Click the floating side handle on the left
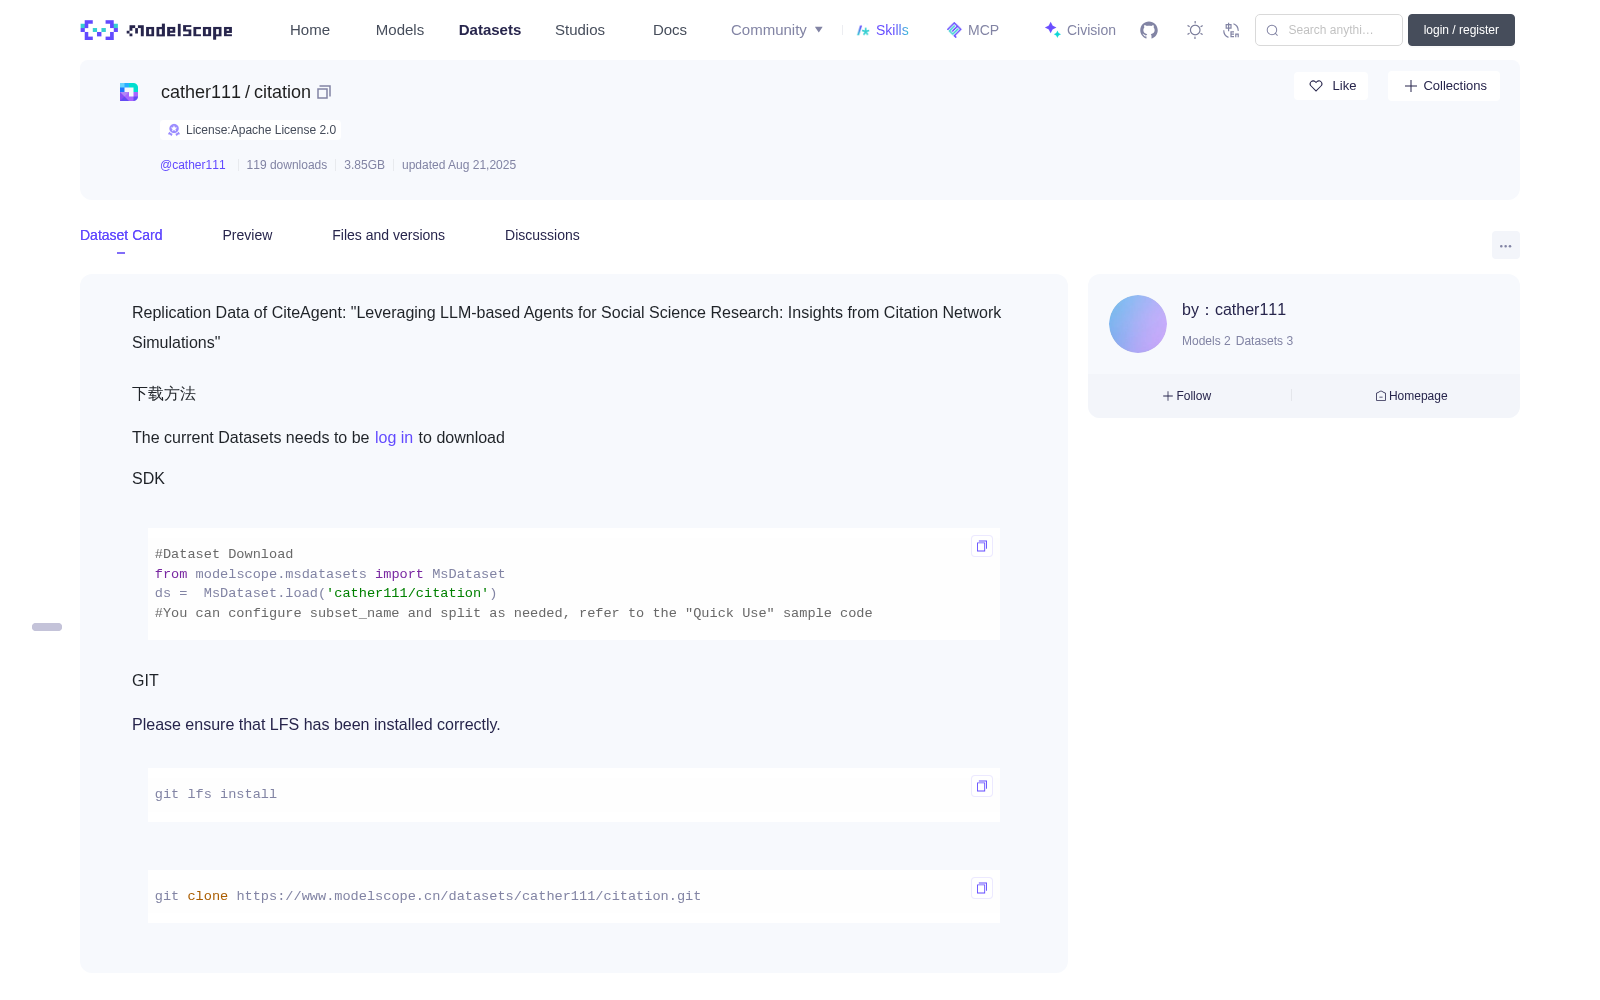The height and width of the screenshot is (1000, 1600). click(x=47, y=627)
